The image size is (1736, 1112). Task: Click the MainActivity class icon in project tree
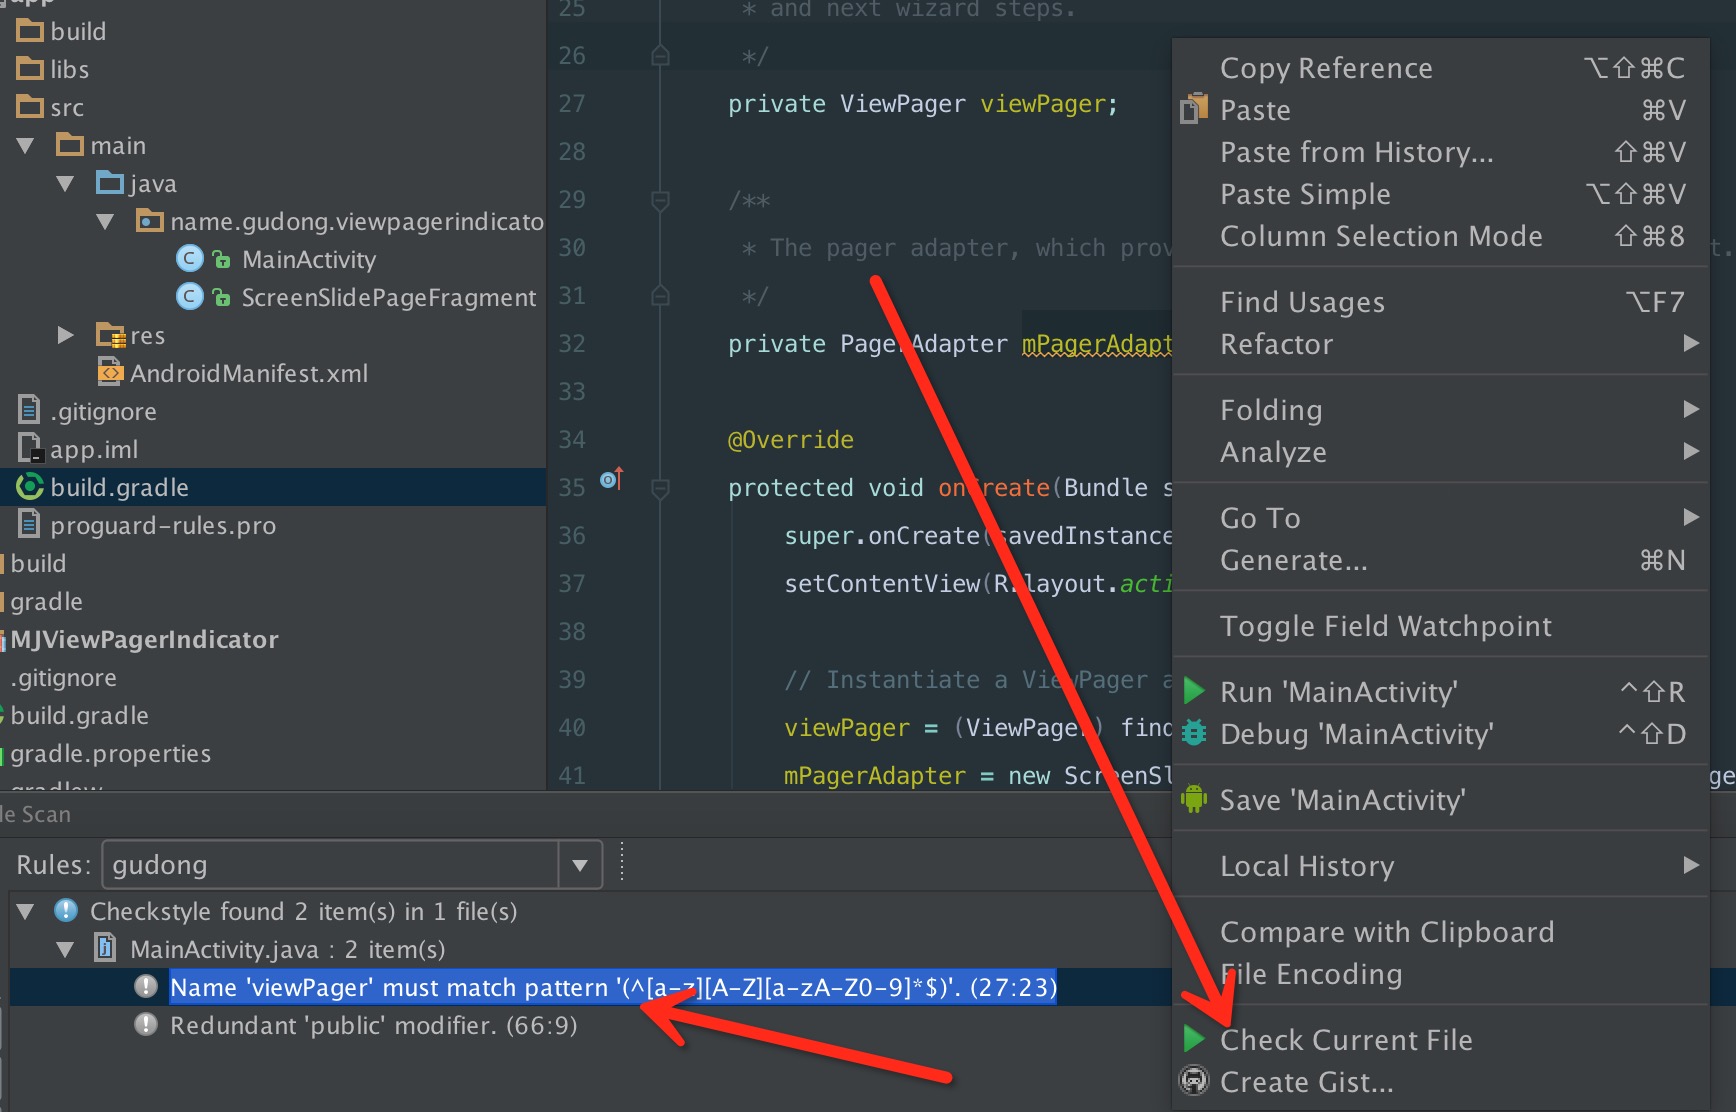tap(189, 259)
